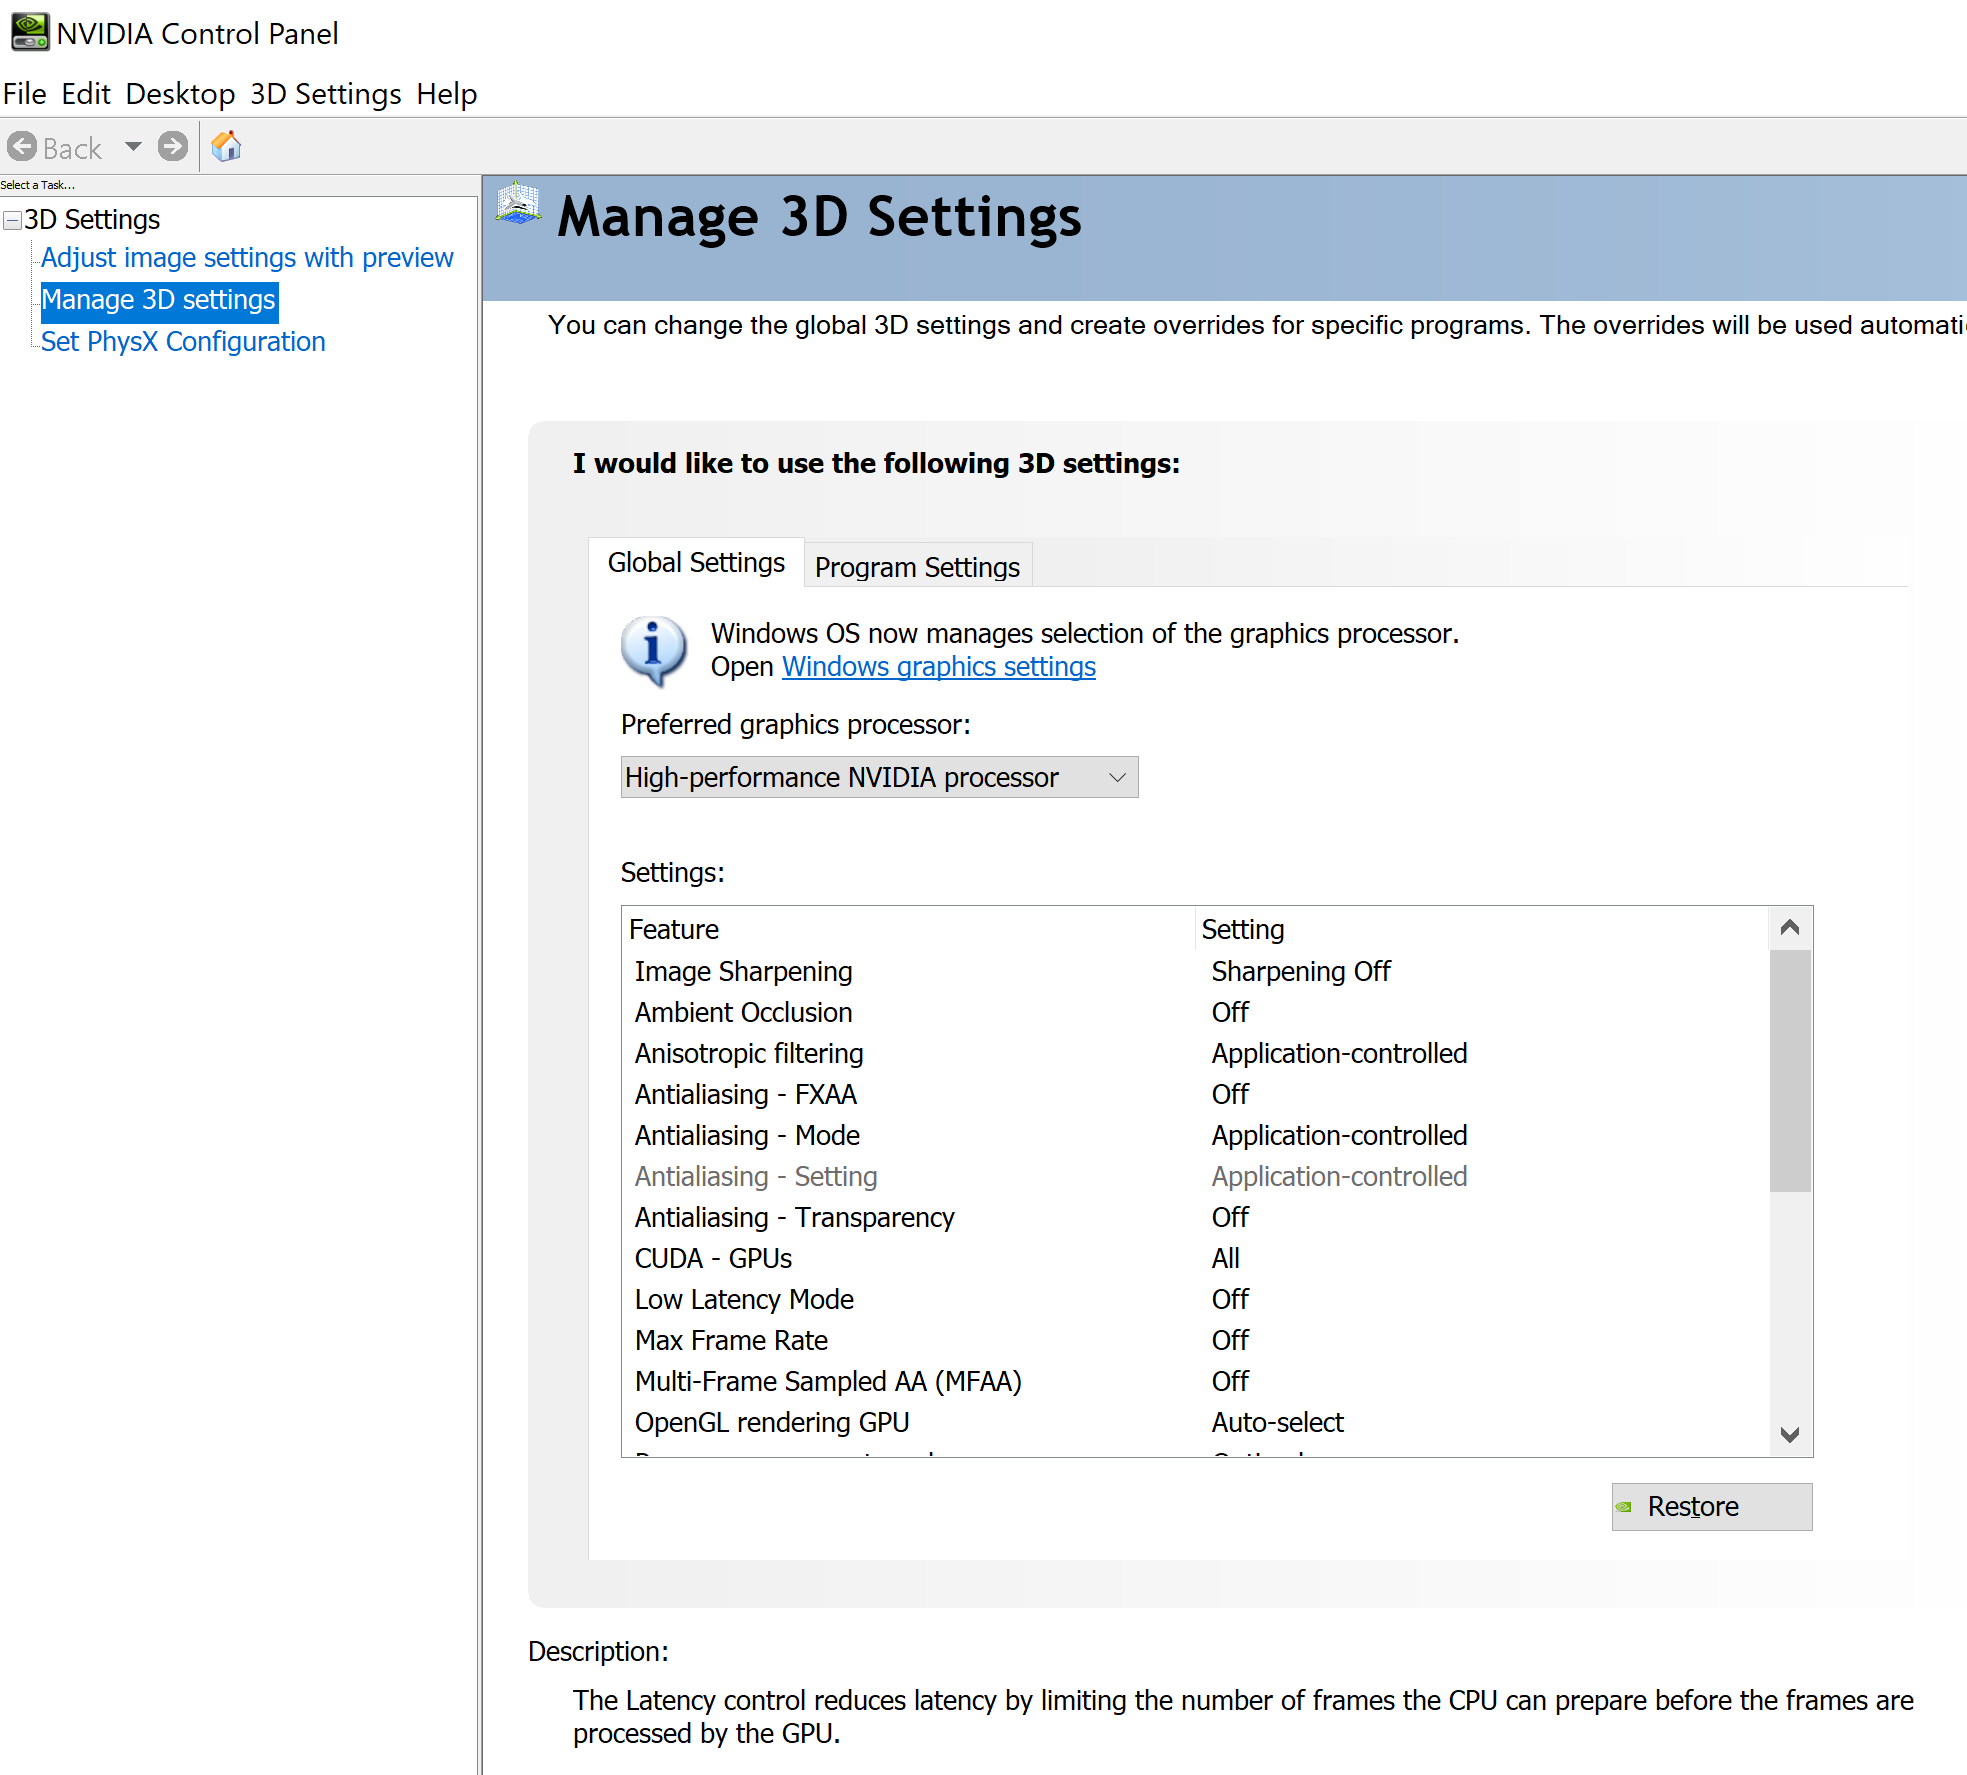
Task: Click the All value for CUDA - GPUs
Action: (1226, 1259)
